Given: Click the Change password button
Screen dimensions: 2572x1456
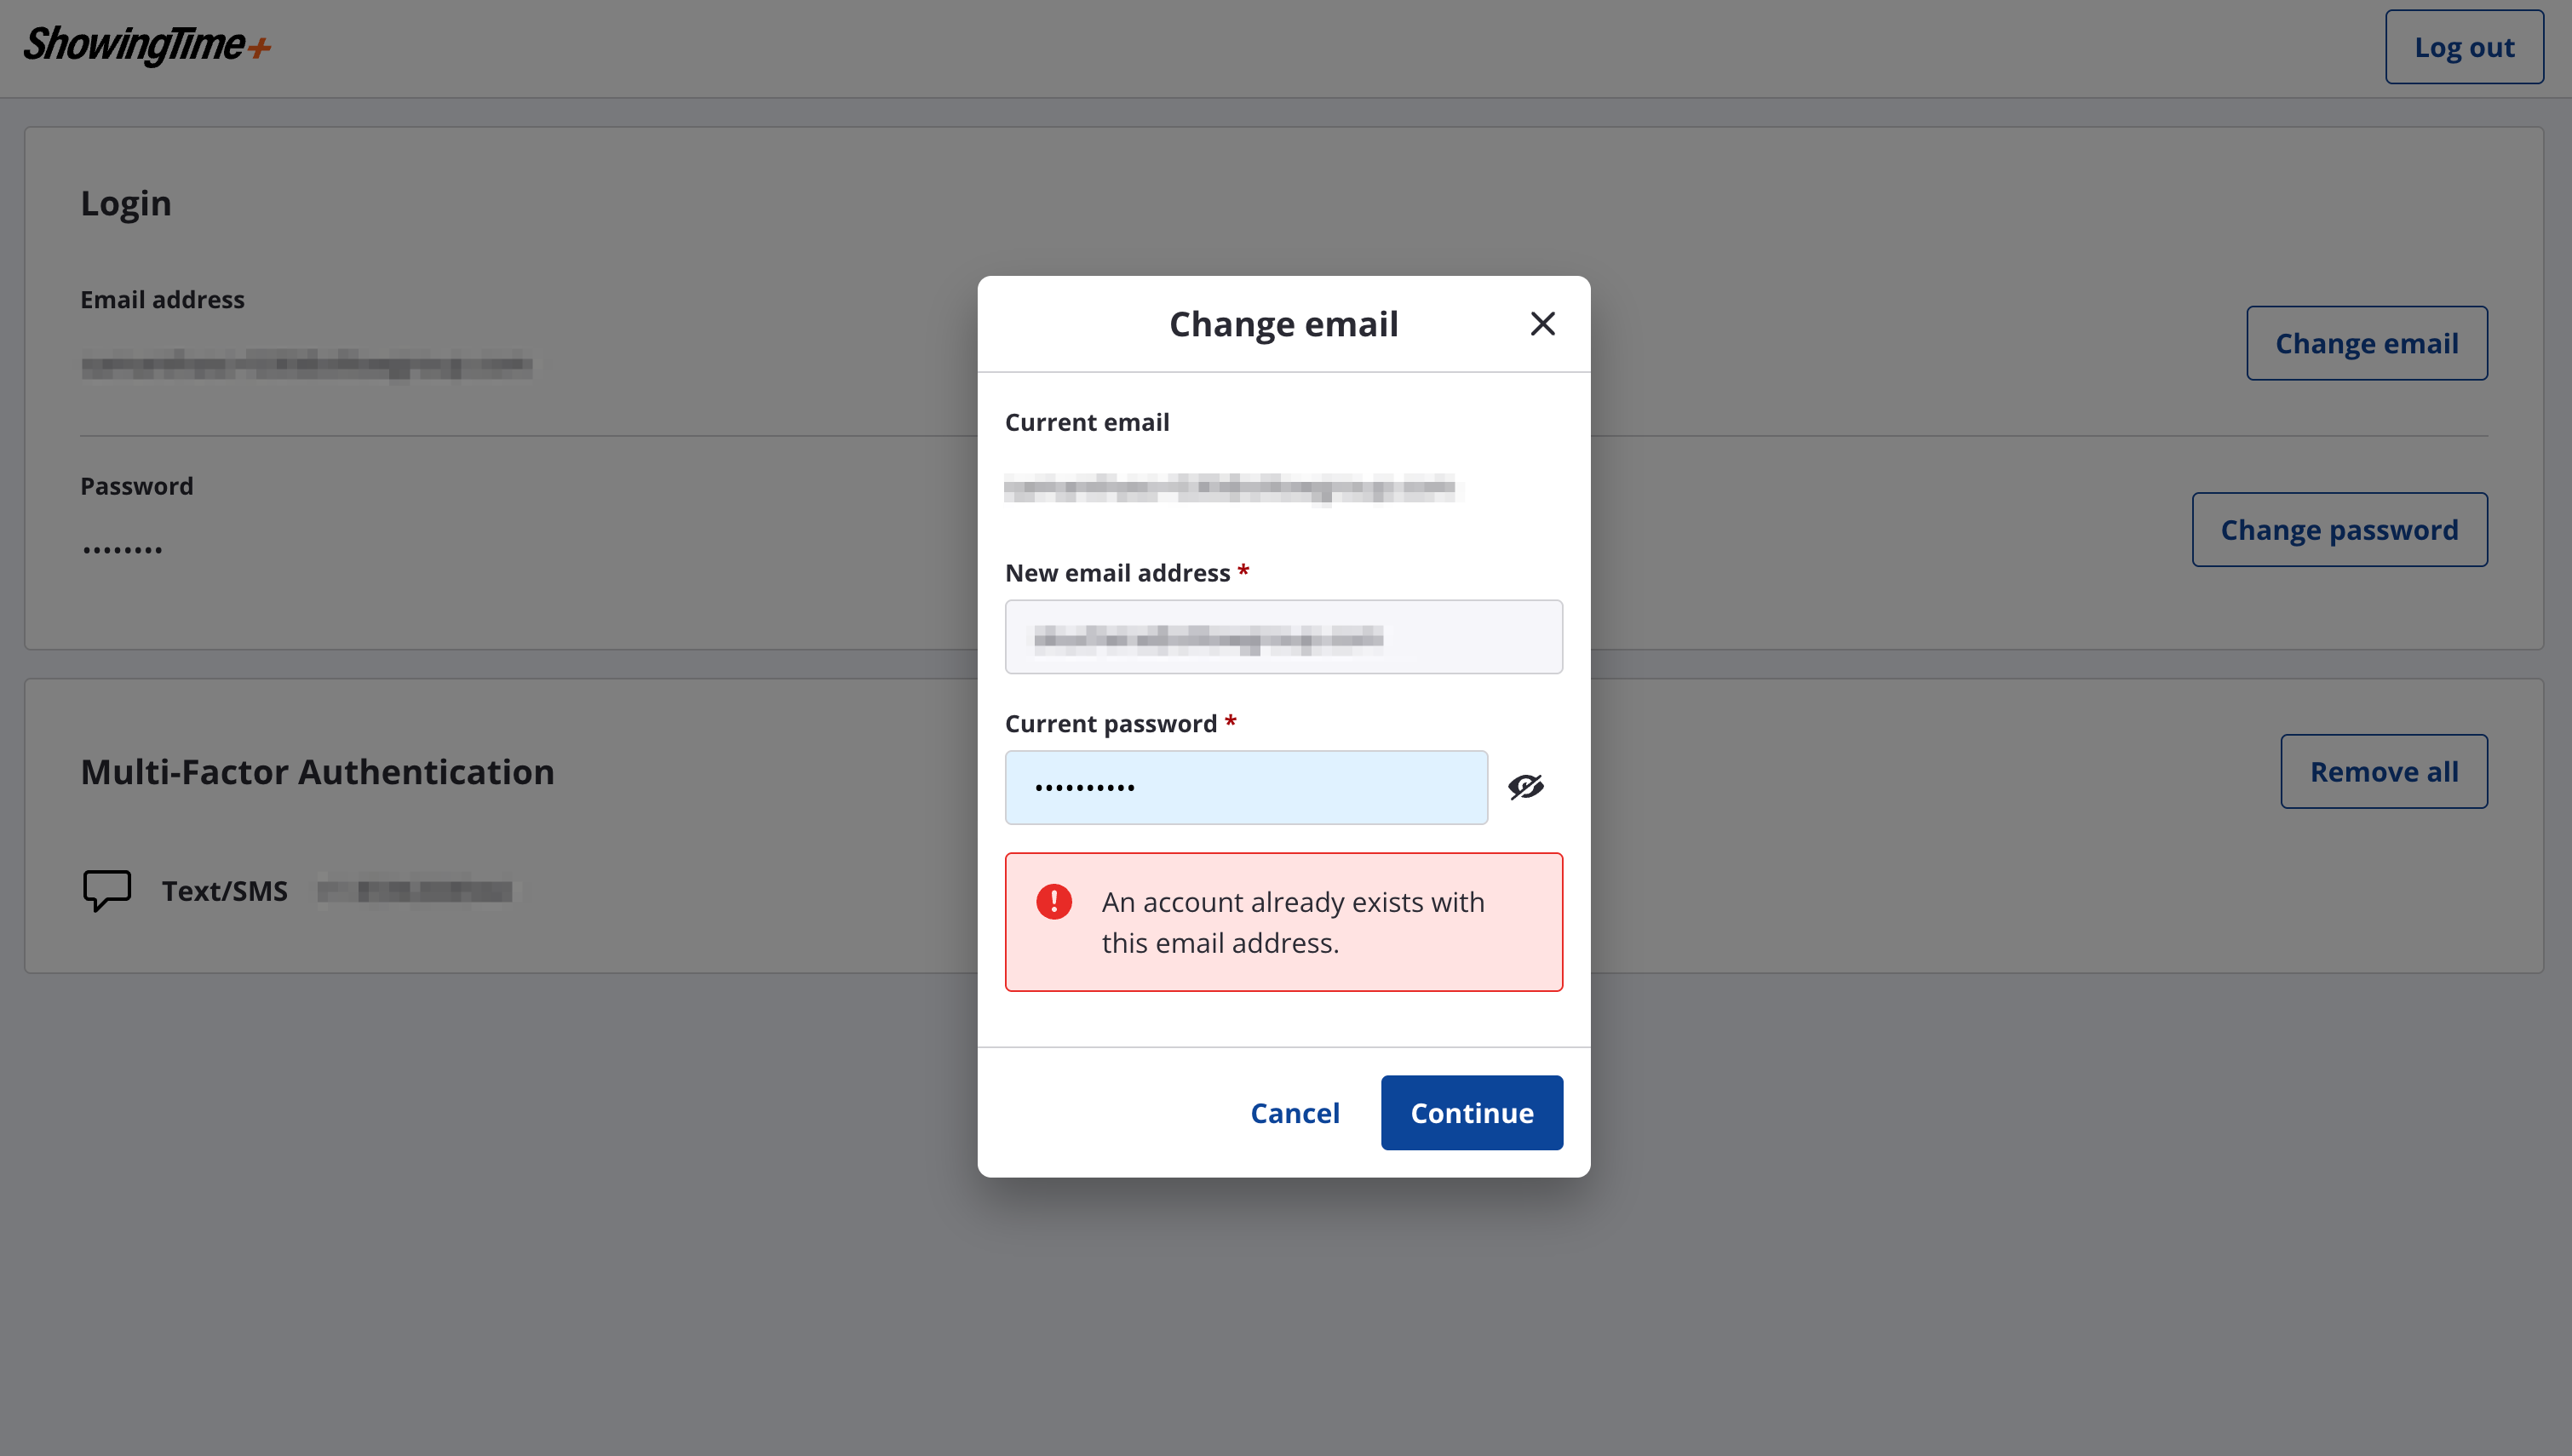Looking at the screenshot, I should pos(2339,529).
